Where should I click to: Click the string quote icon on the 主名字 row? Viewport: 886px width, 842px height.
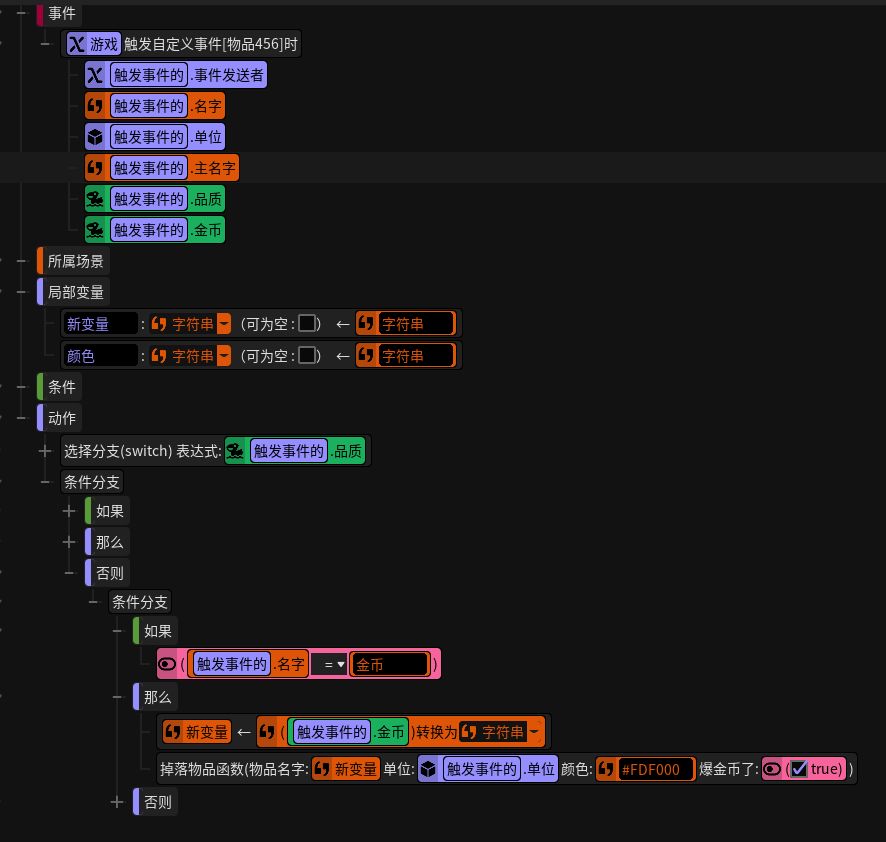[x=95, y=168]
